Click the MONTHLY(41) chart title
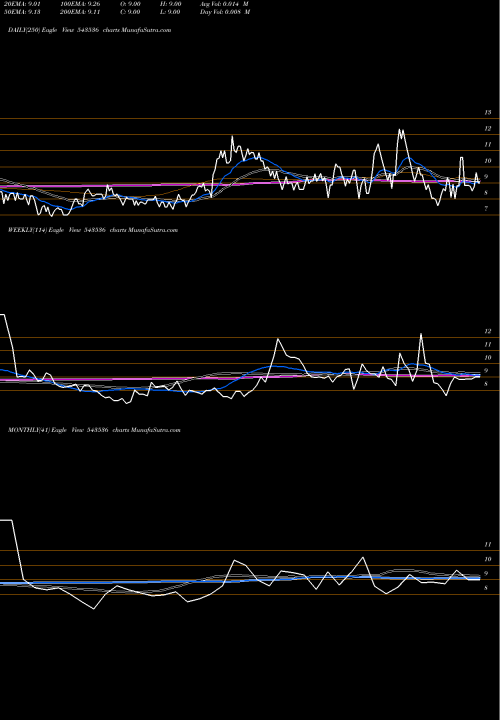This screenshot has width=500, height=720. [x=94, y=430]
